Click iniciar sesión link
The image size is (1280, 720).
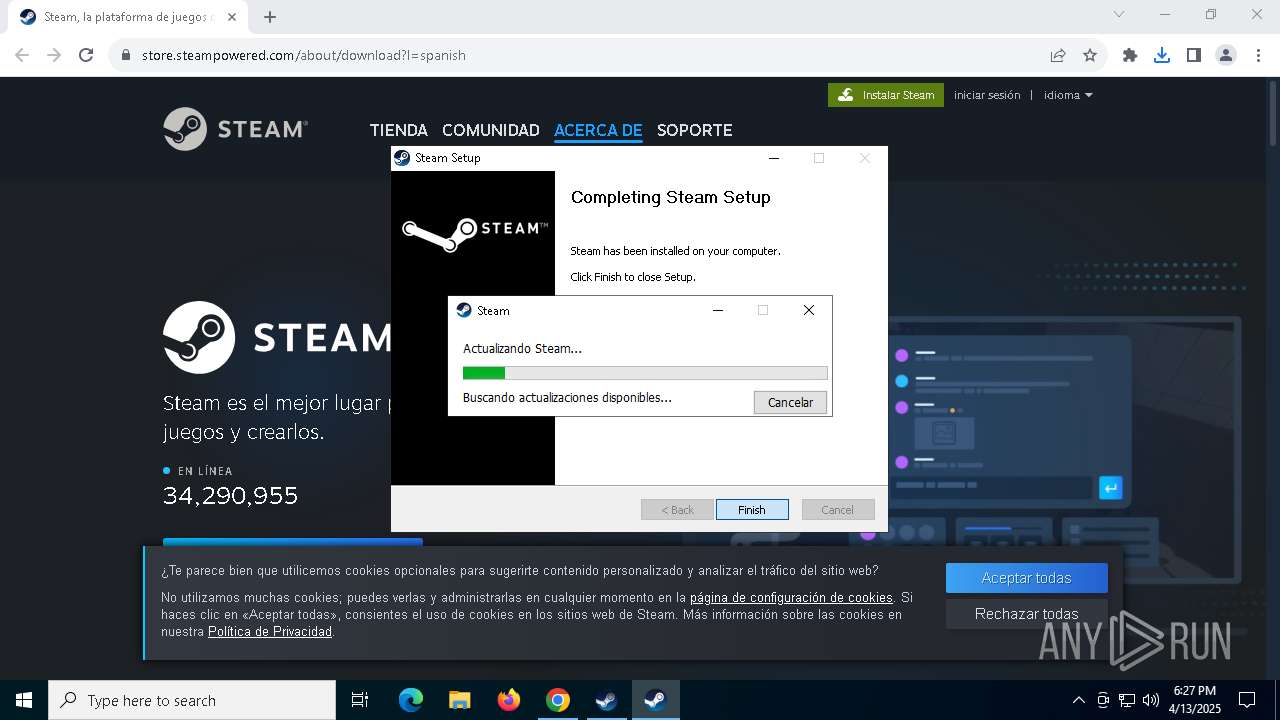pyautogui.click(x=987, y=95)
